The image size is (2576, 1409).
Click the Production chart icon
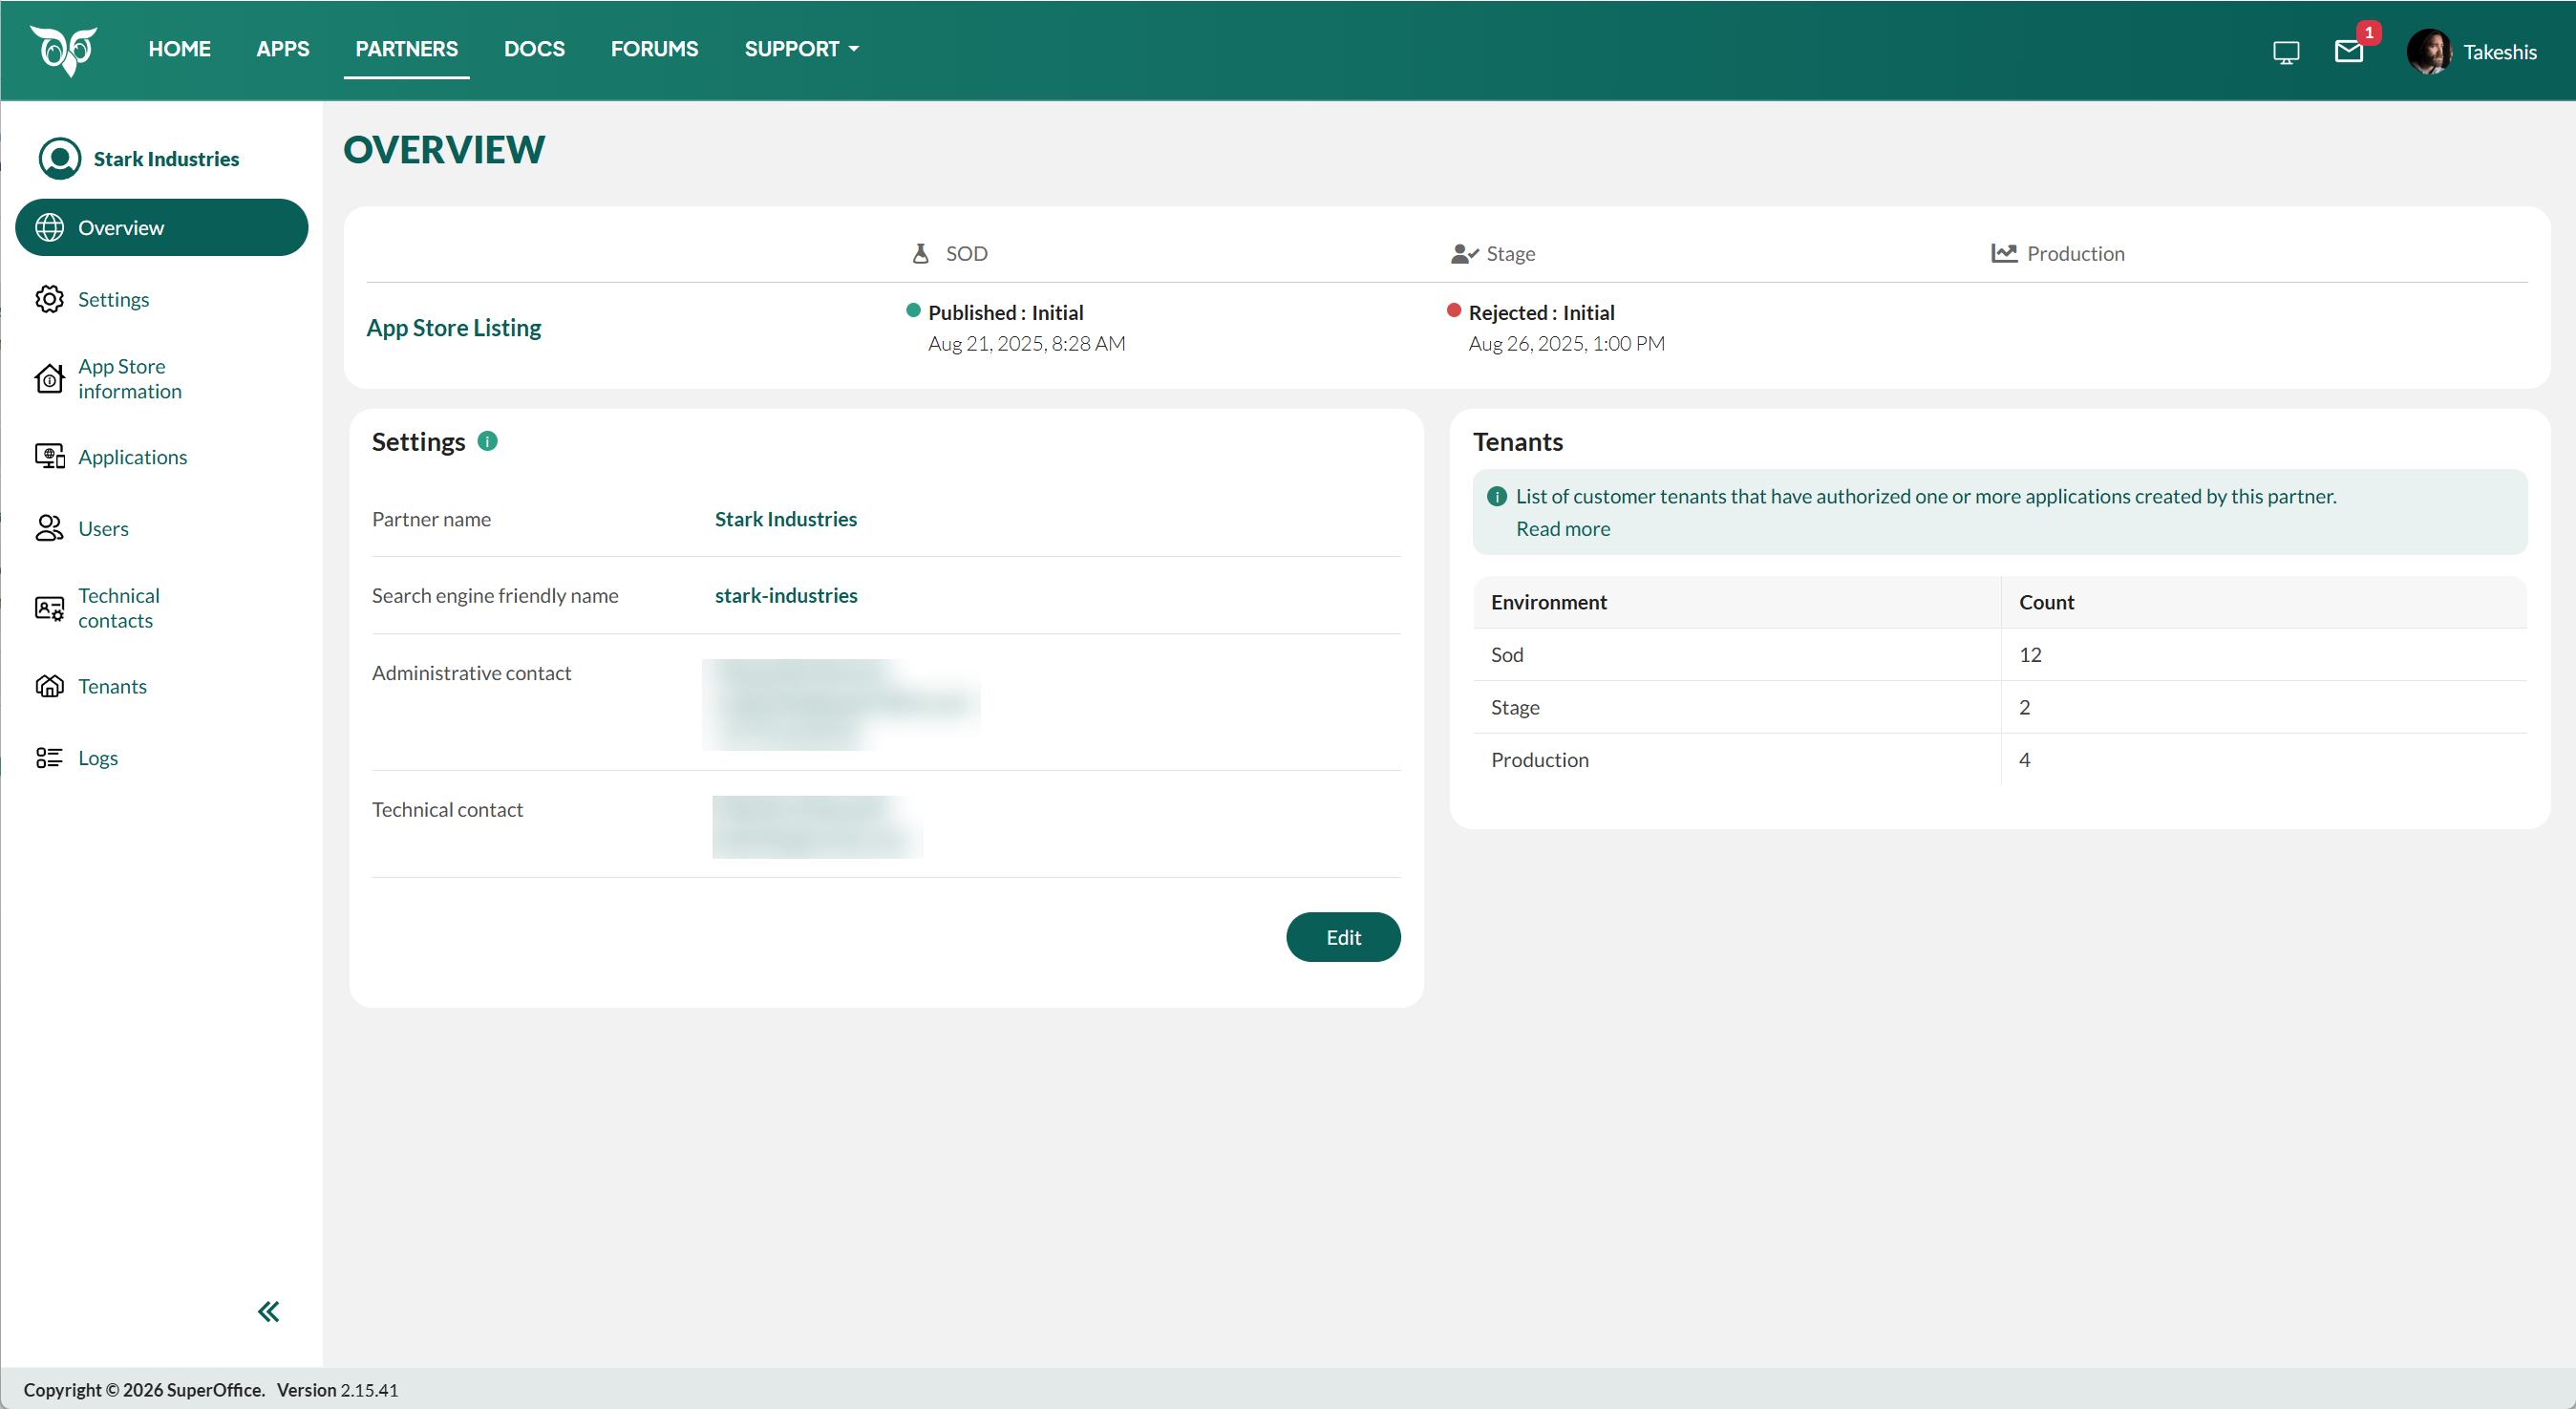coord(2004,253)
